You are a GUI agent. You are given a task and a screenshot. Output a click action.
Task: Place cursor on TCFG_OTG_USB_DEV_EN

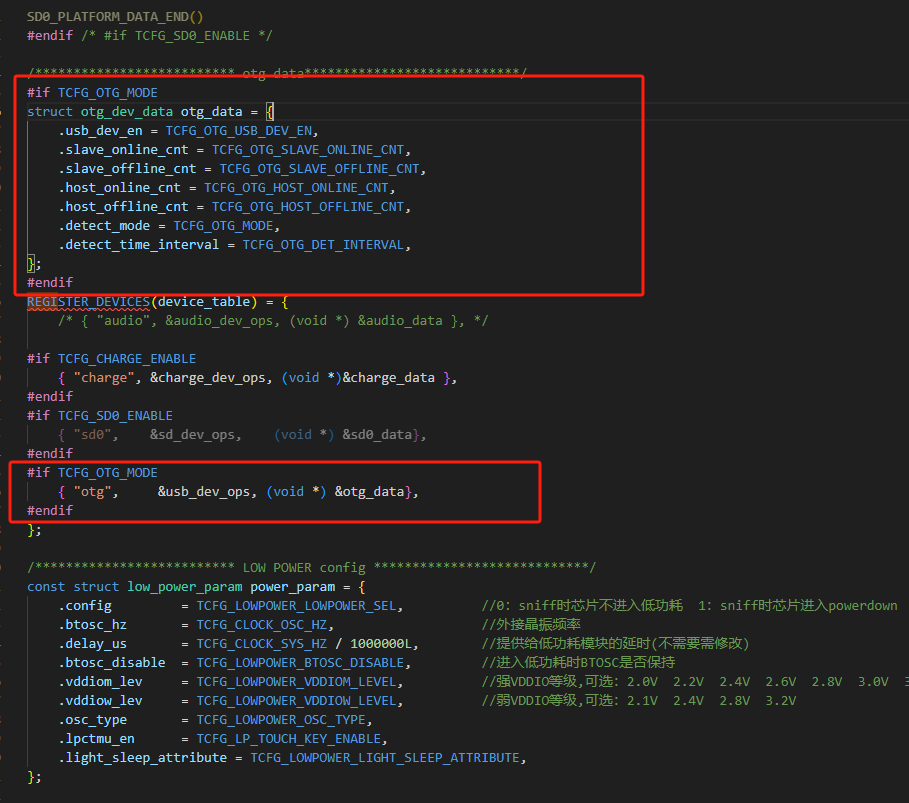(239, 130)
